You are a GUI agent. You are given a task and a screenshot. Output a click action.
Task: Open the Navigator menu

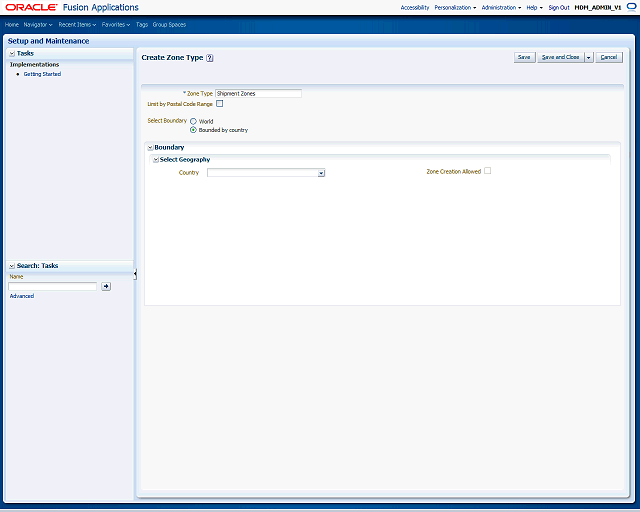[38, 24]
